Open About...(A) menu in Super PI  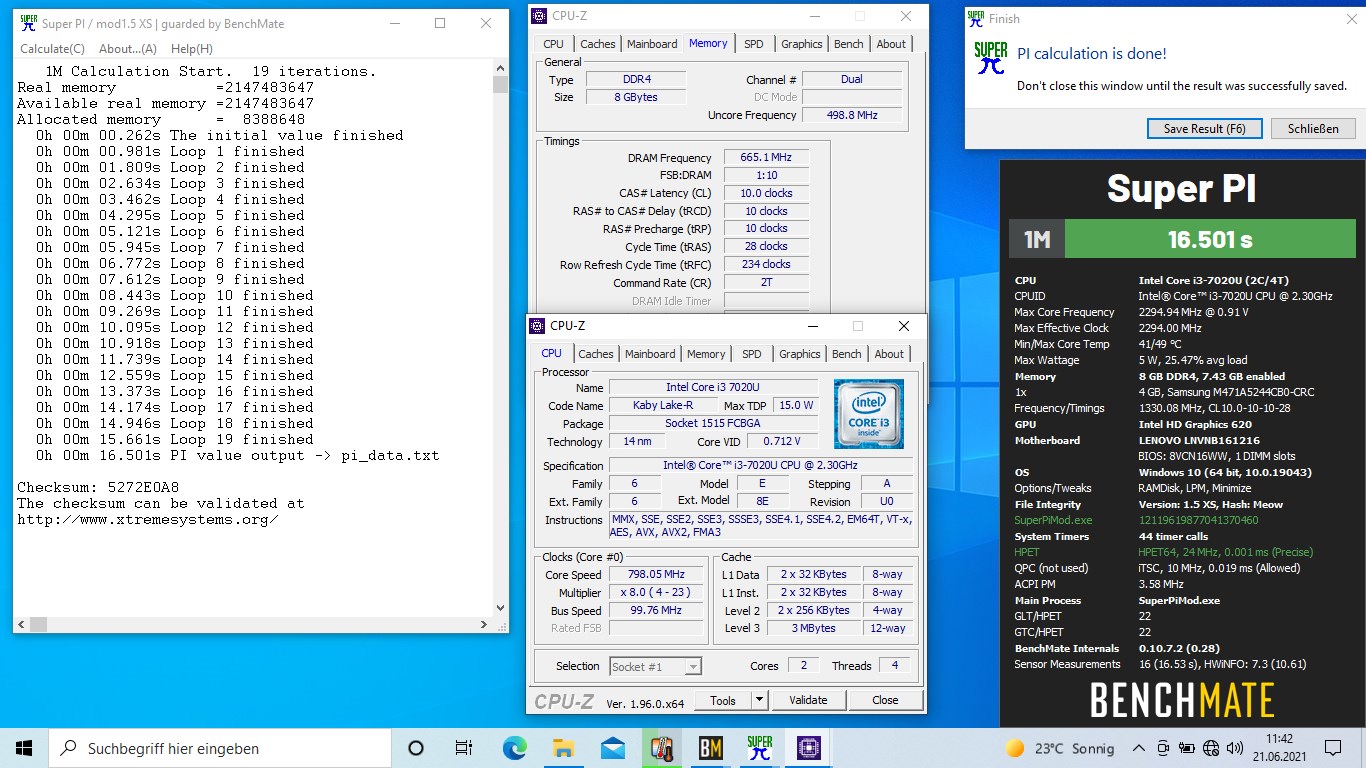pyautogui.click(x=128, y=48)
